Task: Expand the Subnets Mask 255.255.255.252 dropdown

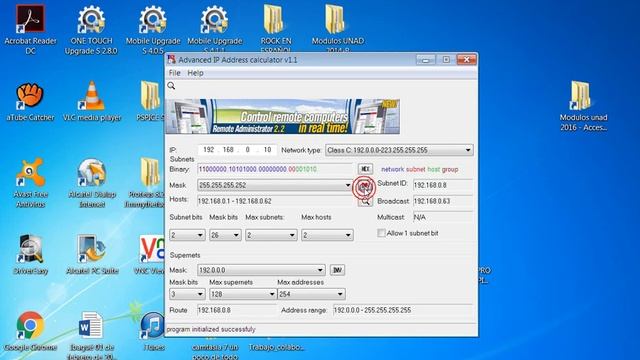Action: [275, 185]
